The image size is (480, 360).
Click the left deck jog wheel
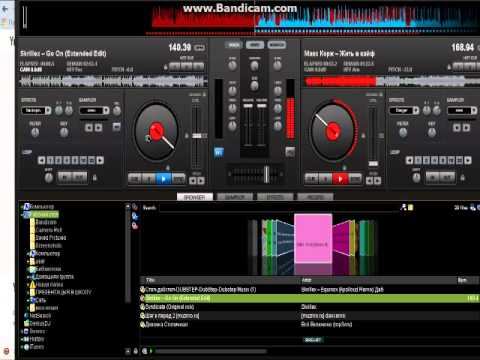pos(156,132)
